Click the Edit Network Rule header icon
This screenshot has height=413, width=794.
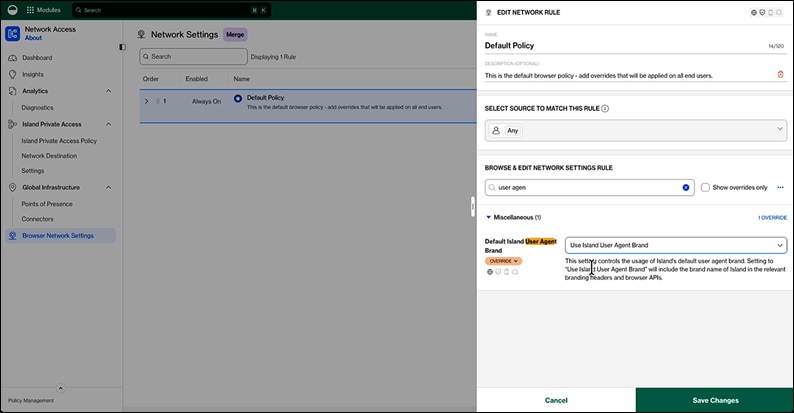[x=489, y=13]
